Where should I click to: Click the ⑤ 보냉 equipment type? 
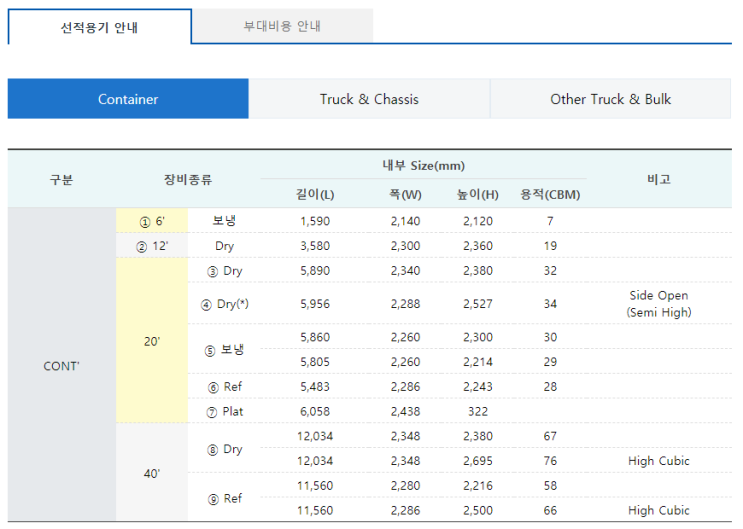(x=225, y=350)
